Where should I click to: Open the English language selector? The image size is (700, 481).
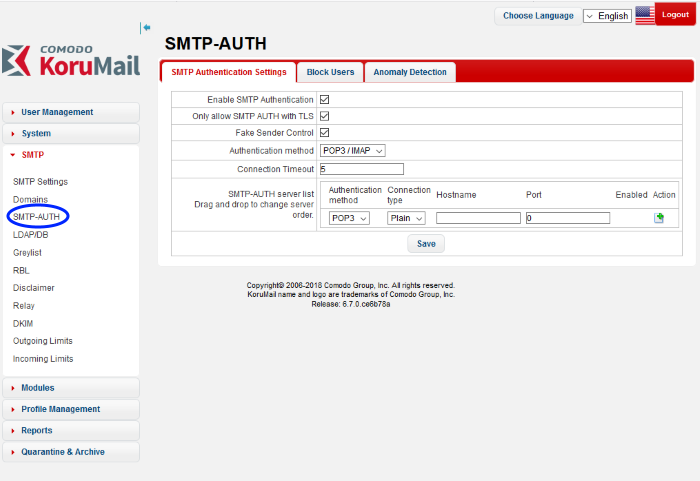click(x=607, y=16)
